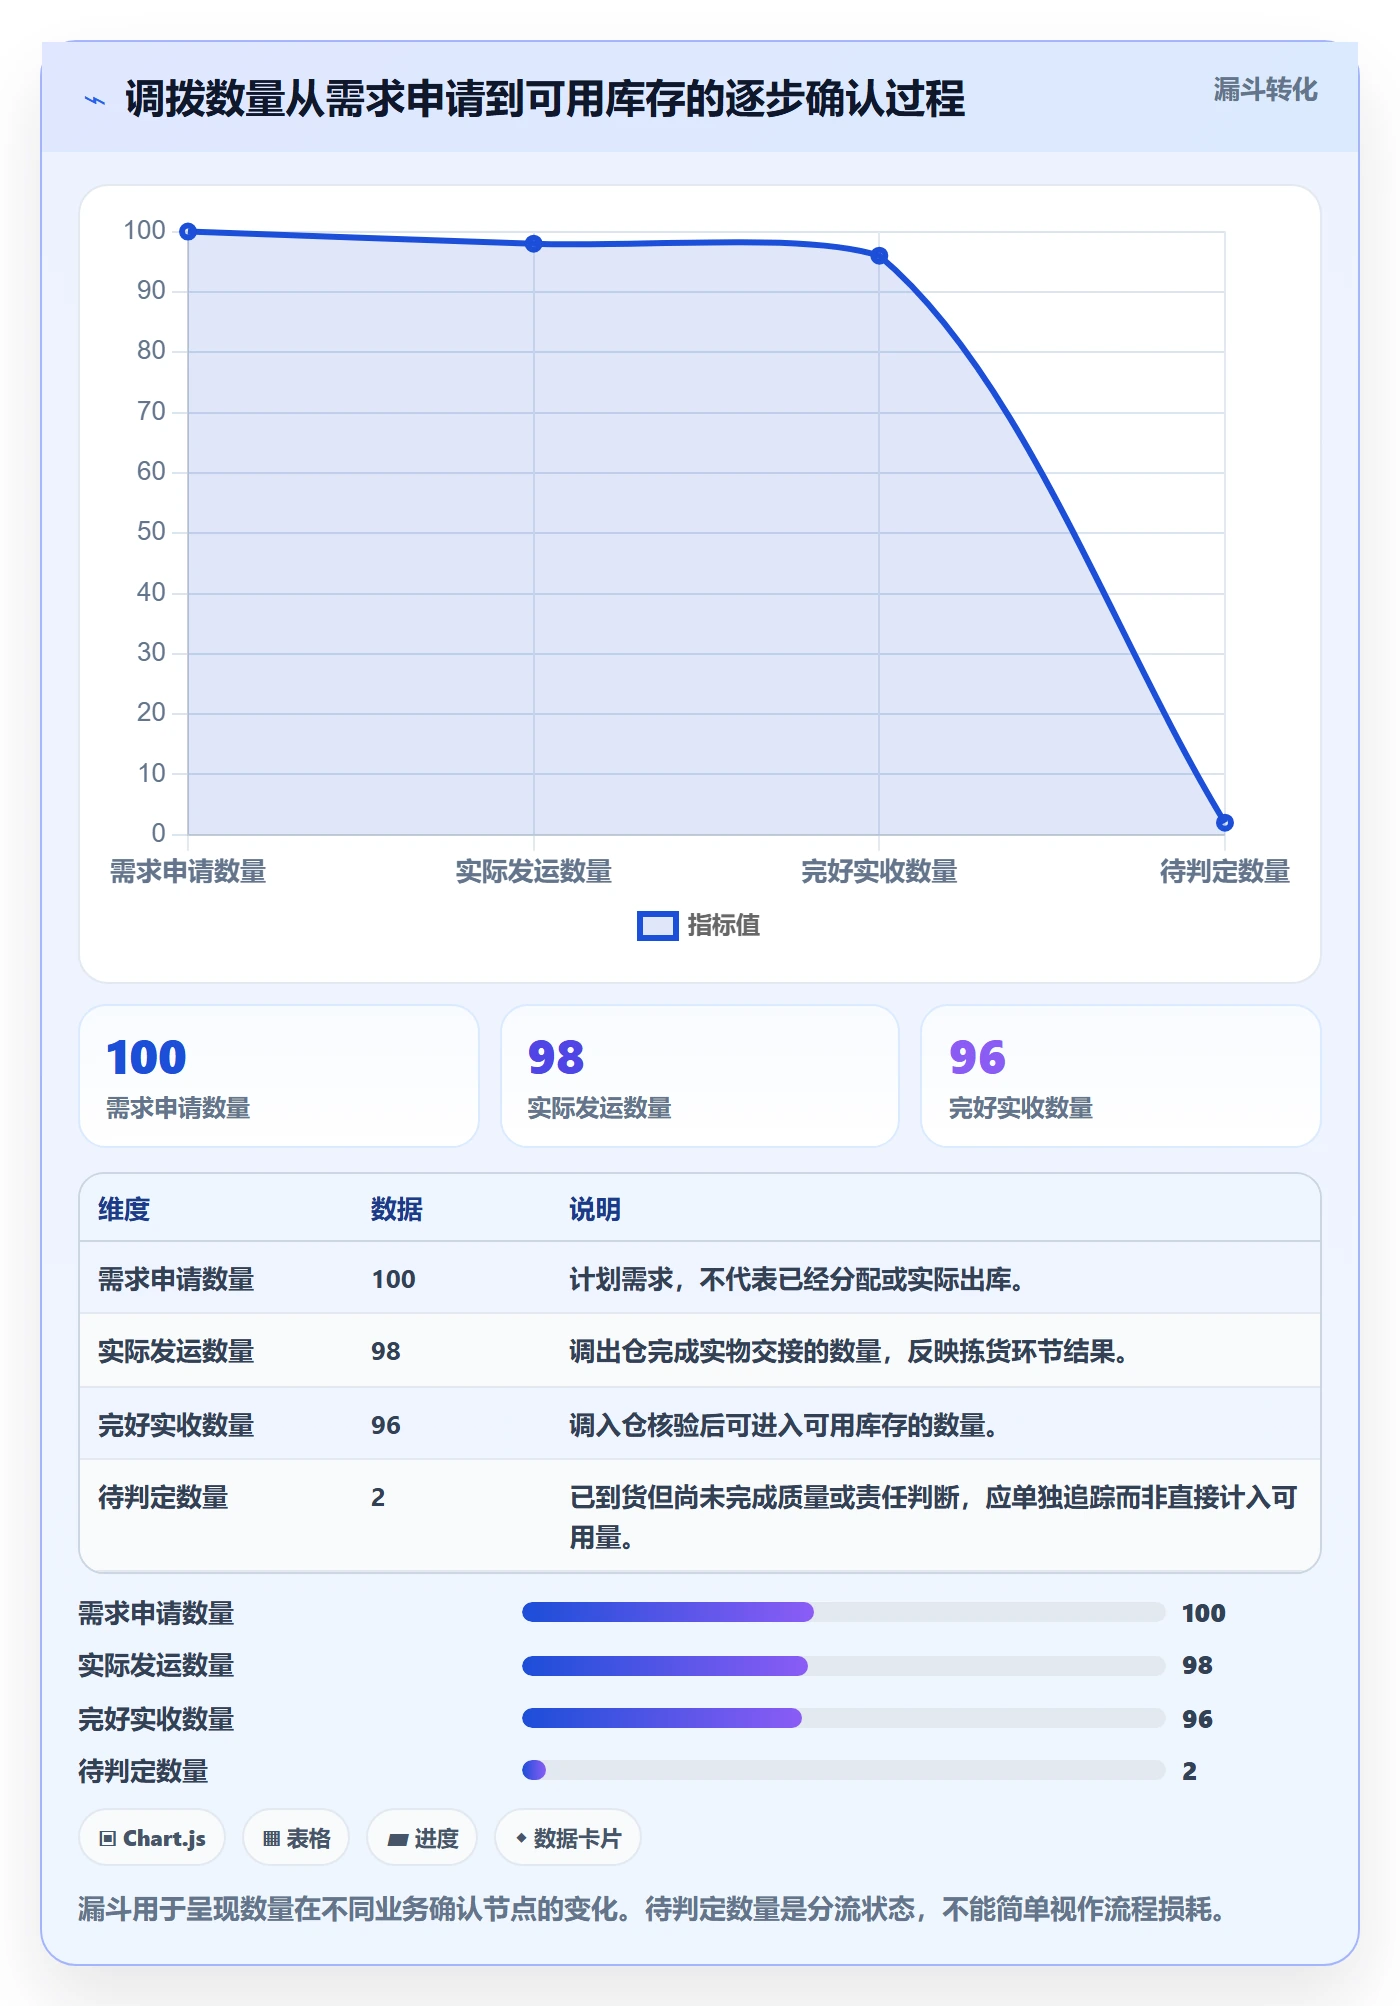This screenshot has width=1400, height=2006.
Task: Click the x-axis label 完好实收数量 in chart
Action: coord(879,871)
